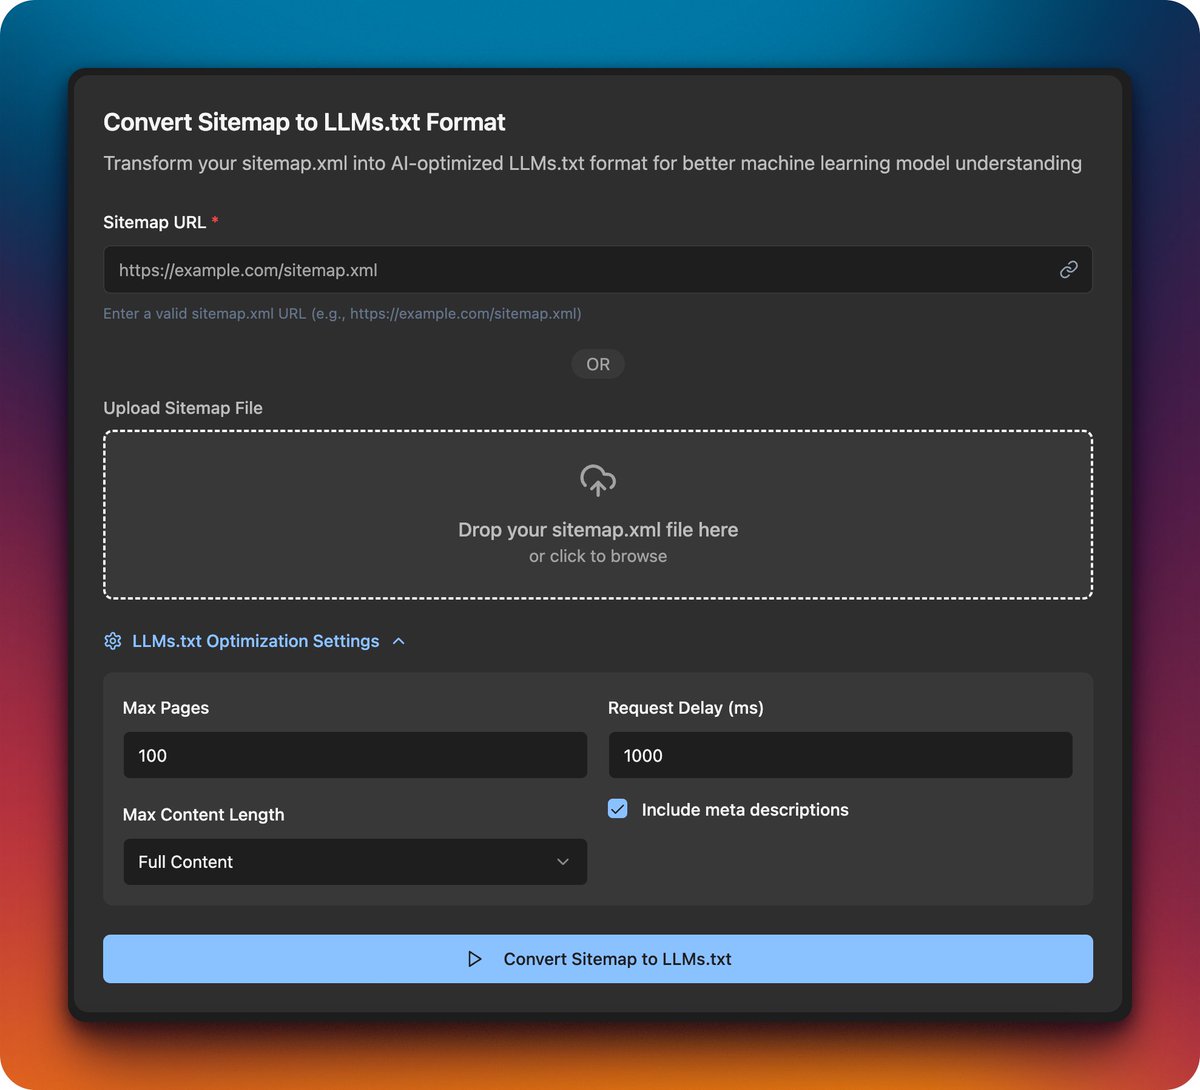Click the 'Sitemap URL' label

pyautogui.click(x=155, y=222)
